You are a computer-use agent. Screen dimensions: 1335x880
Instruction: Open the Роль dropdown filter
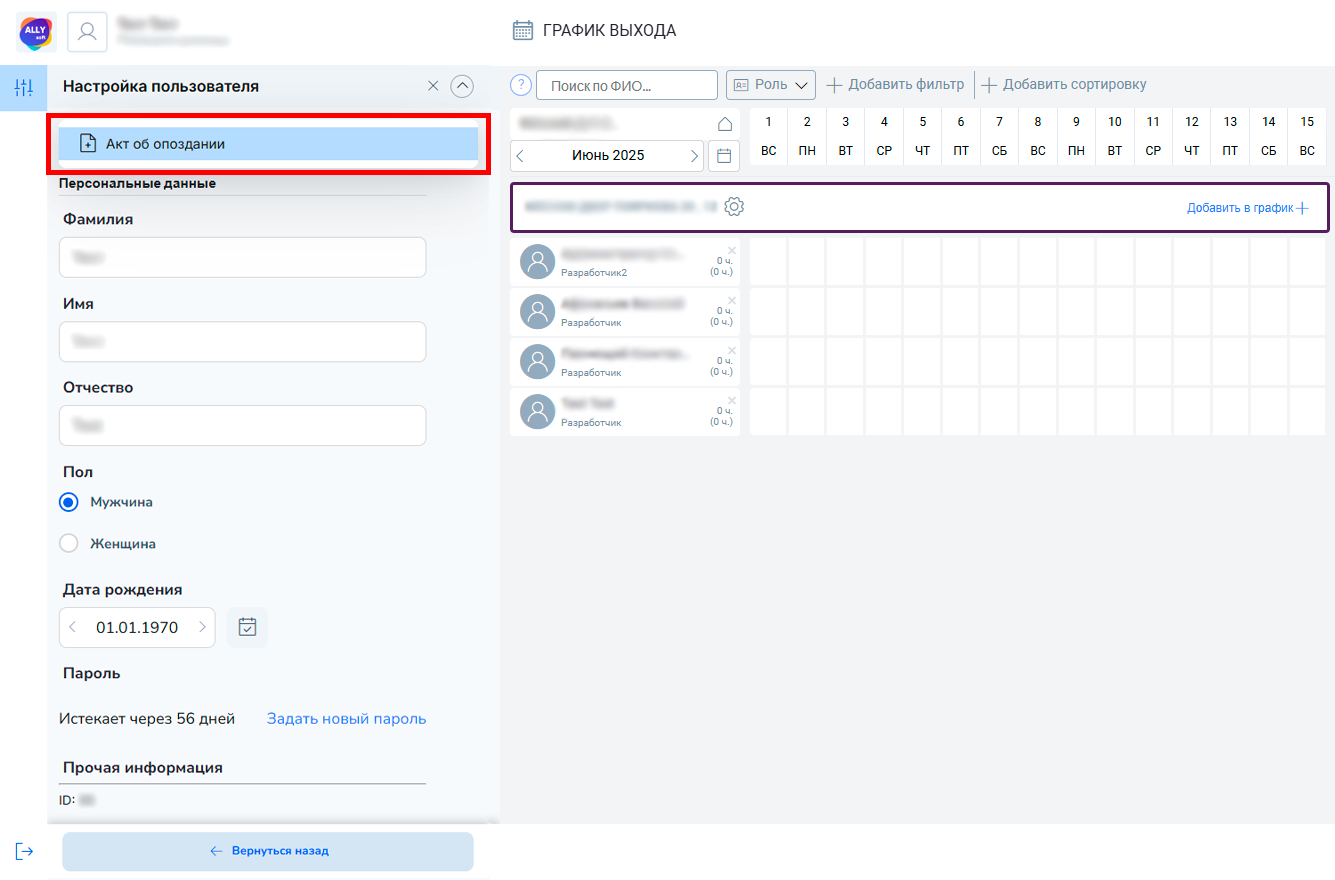coord(771,85)
